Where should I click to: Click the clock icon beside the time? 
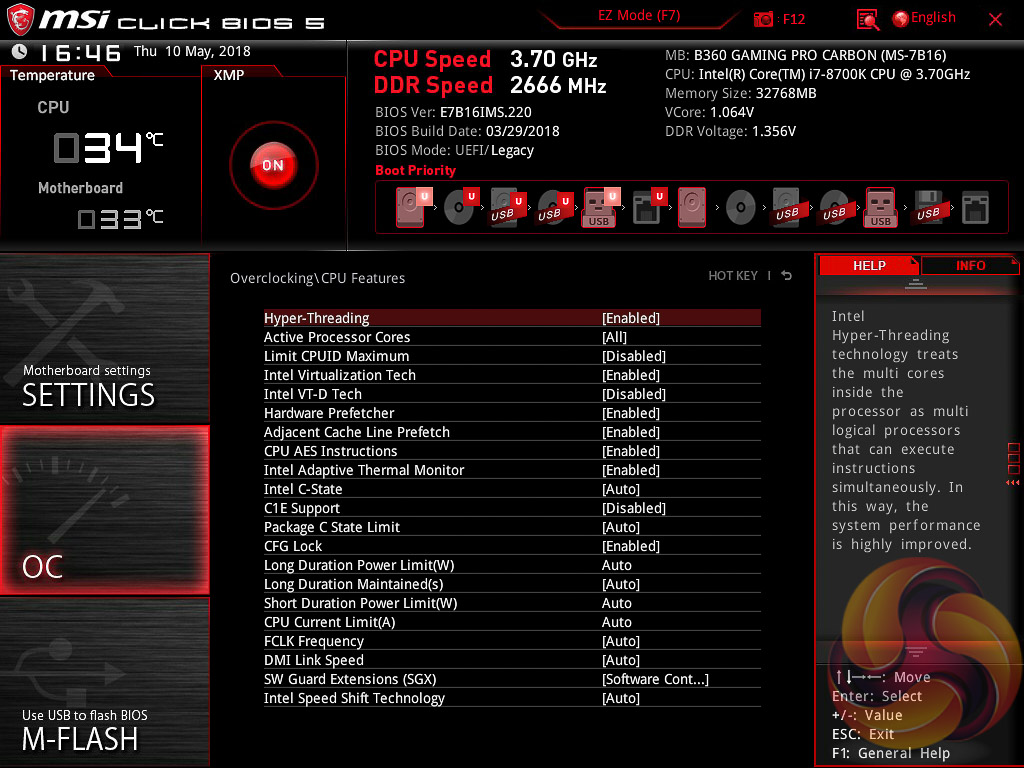20,51
